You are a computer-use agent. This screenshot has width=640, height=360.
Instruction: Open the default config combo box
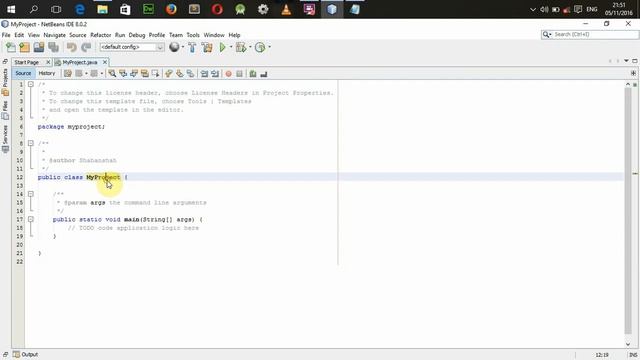132,47
